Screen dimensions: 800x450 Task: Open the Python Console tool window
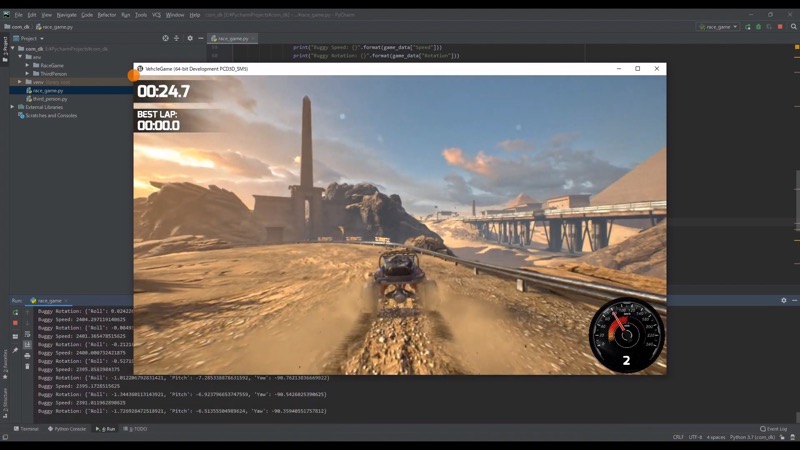(x=67, y=429)
